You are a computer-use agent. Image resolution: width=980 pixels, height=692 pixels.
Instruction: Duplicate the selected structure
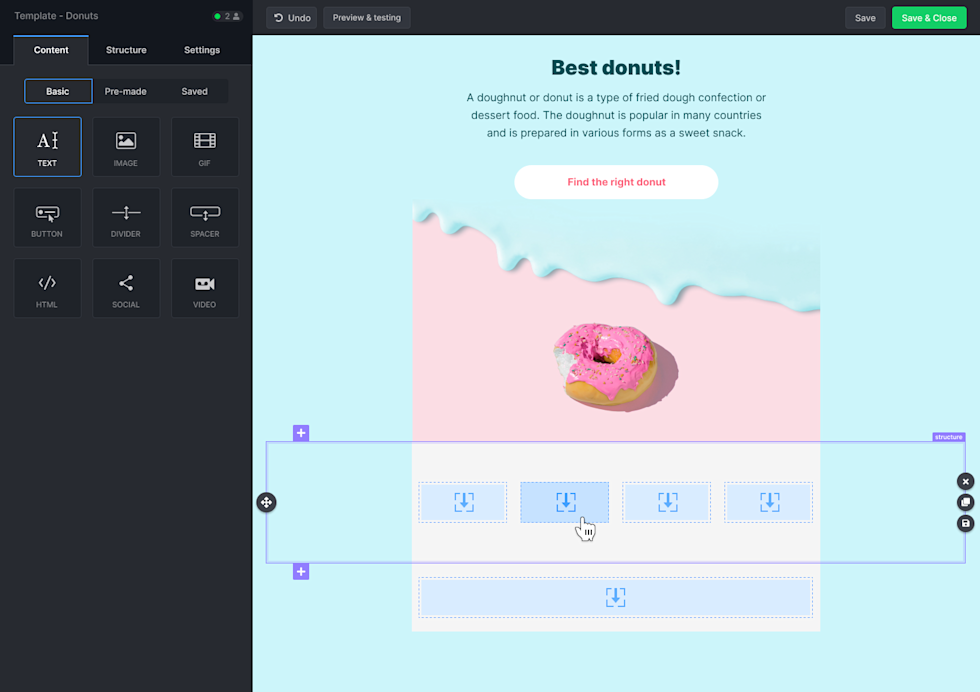(965, 502)
